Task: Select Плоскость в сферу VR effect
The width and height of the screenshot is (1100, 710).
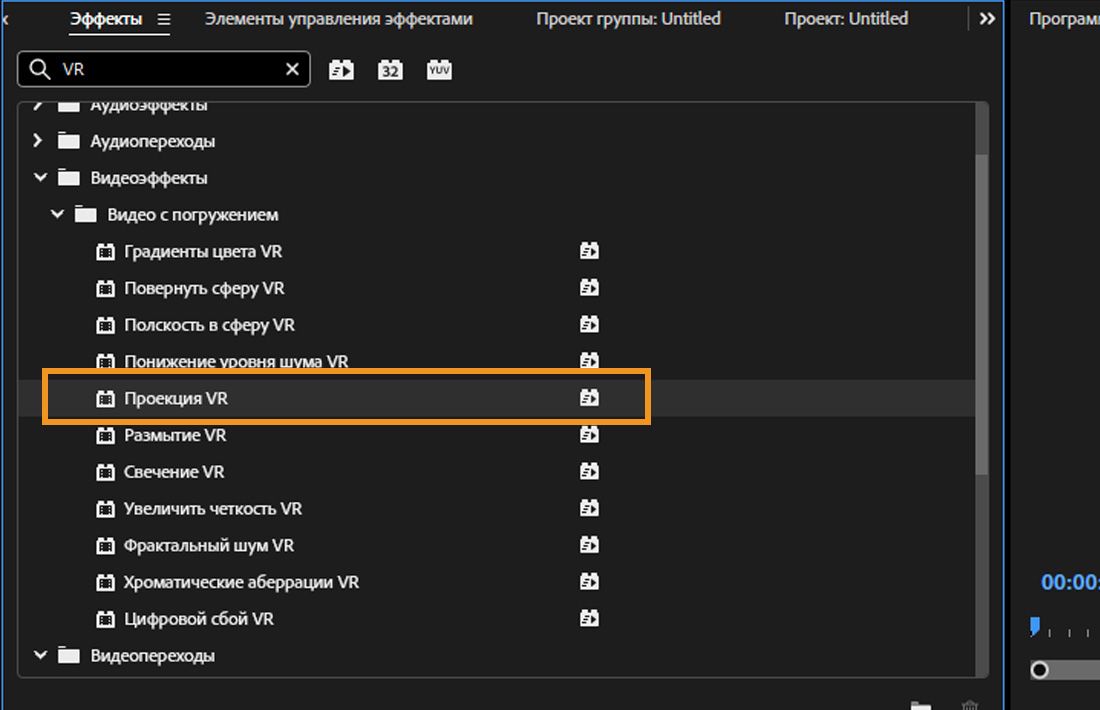Action: coord(209,325)
